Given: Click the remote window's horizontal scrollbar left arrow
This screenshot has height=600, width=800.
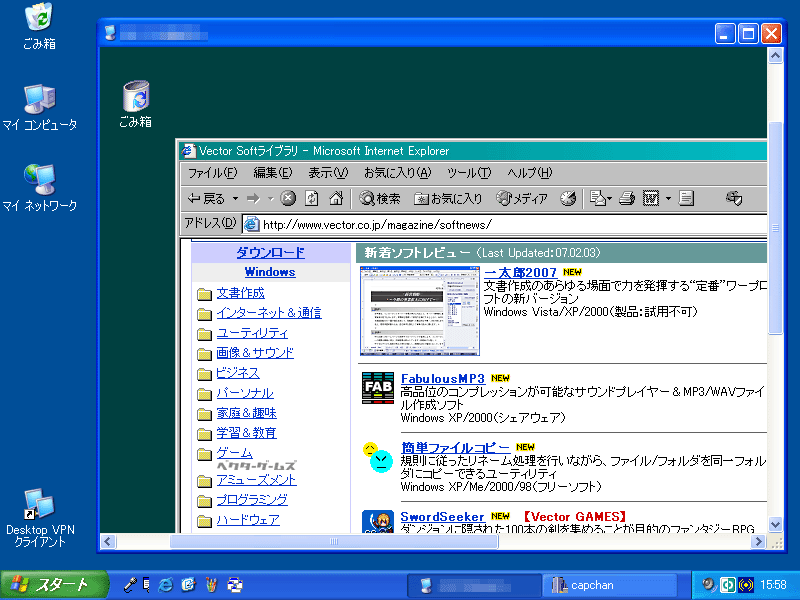Looking at the screenshot, I should click(x=107, y=541).
